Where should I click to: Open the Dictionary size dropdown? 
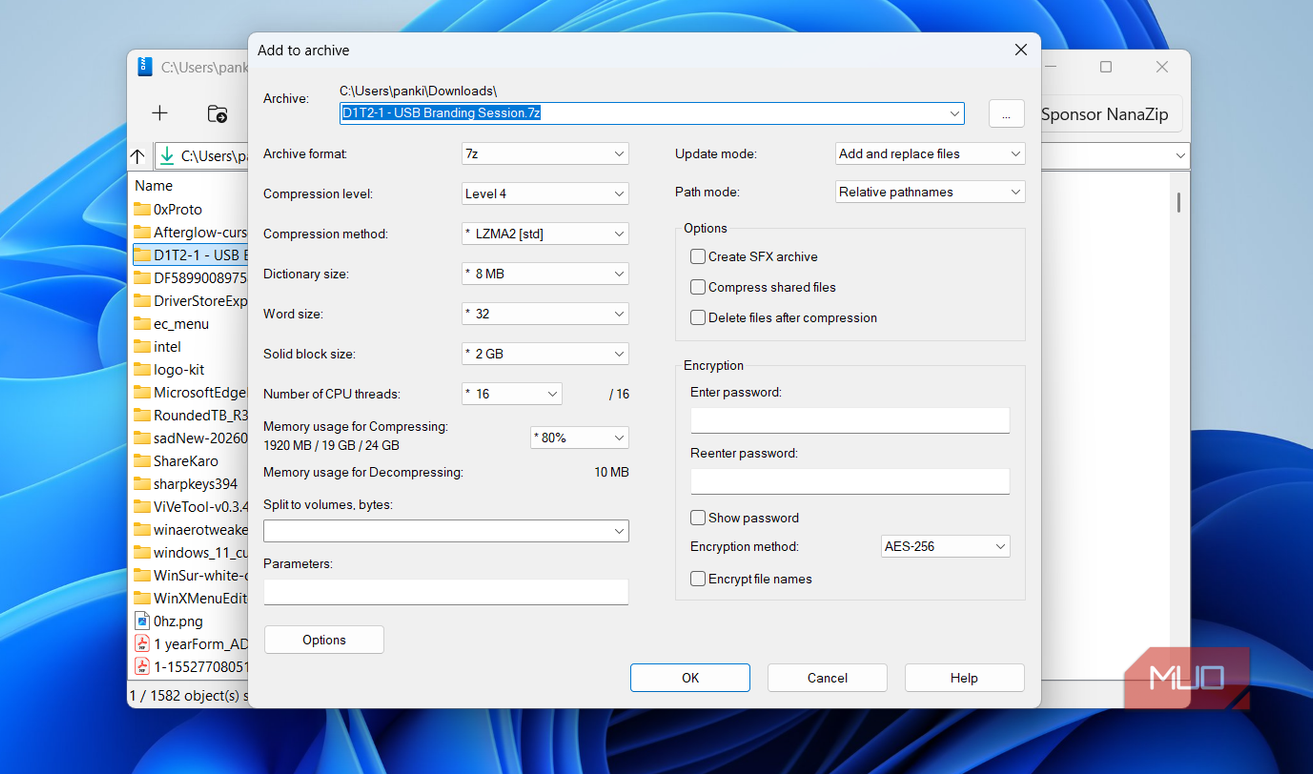pos(545,274)
